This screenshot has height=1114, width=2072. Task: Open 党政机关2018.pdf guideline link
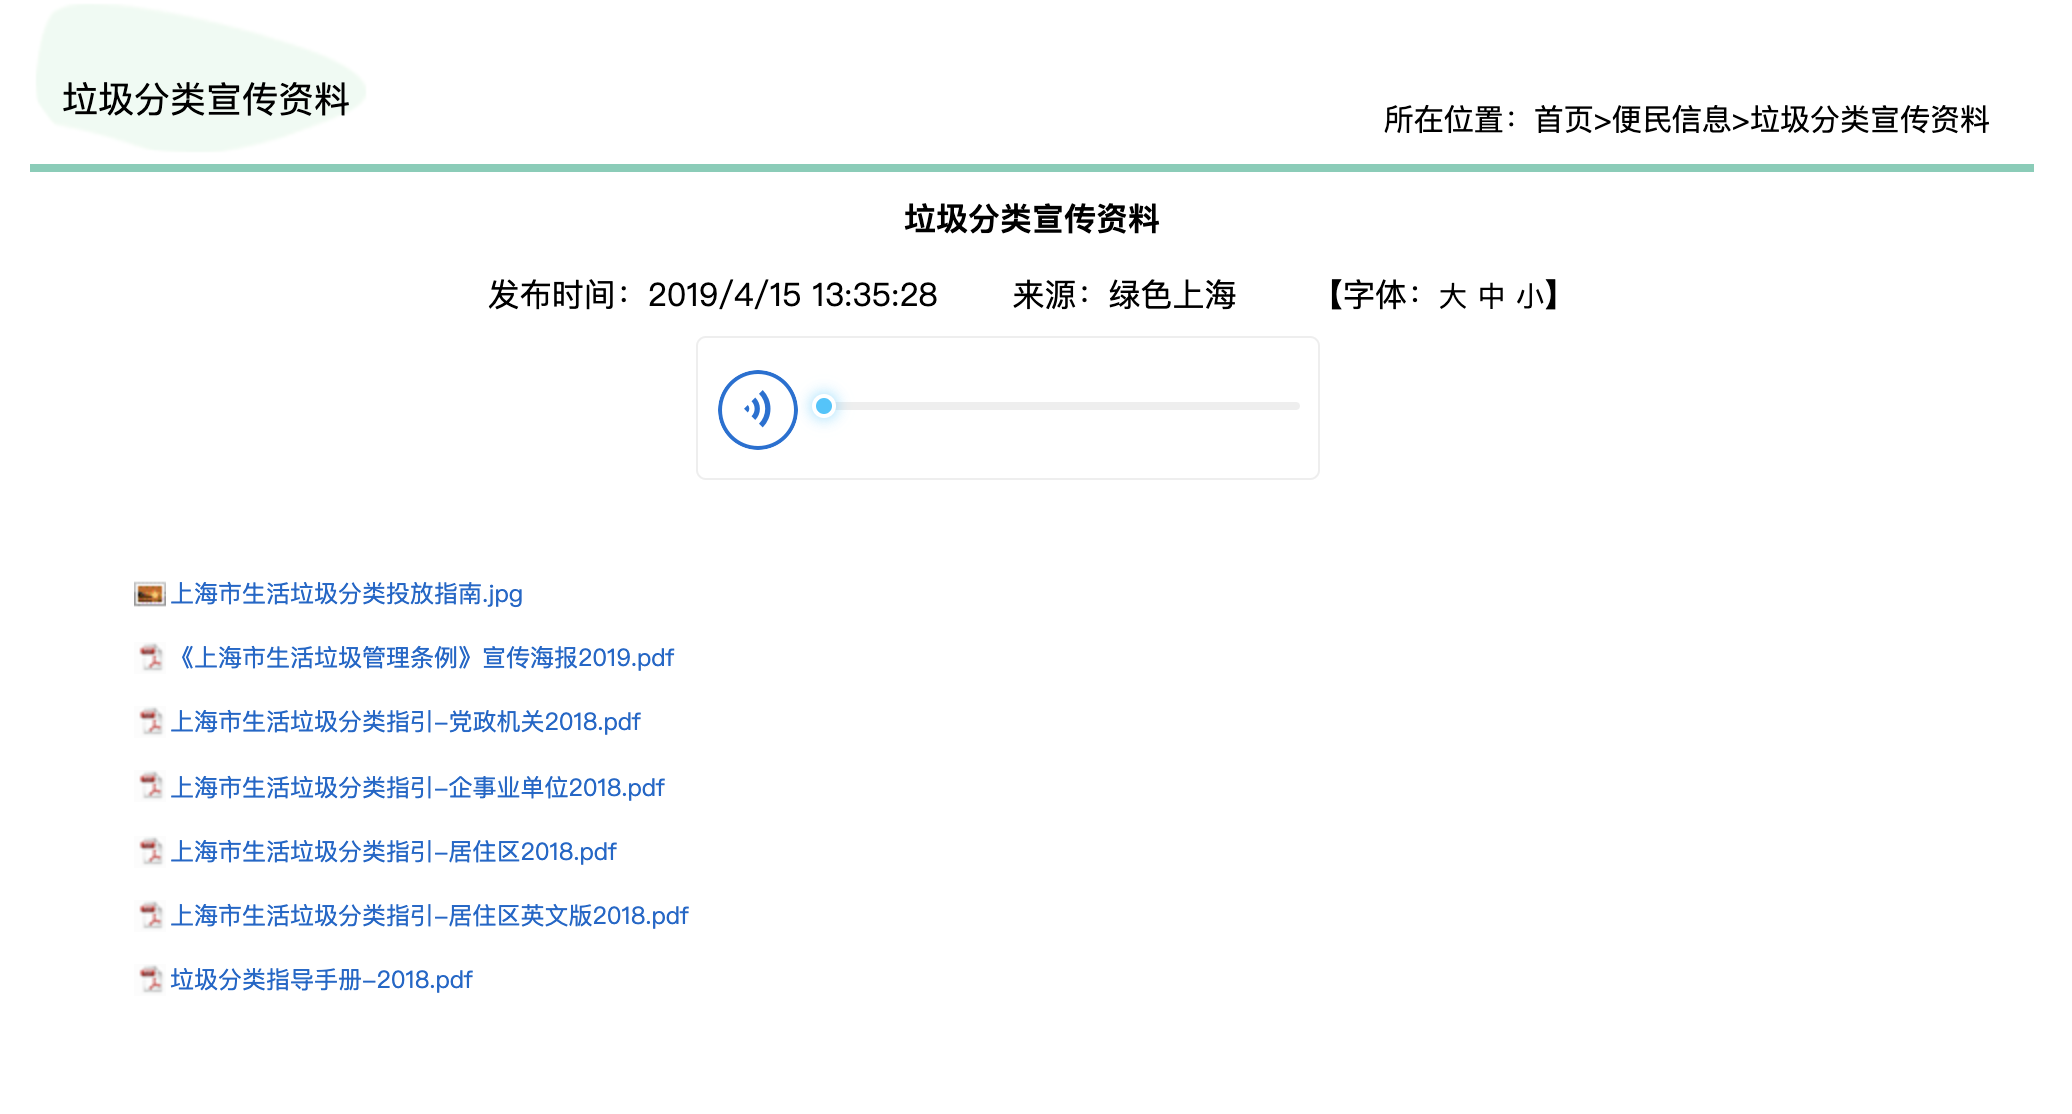click(x=405, y=722)
